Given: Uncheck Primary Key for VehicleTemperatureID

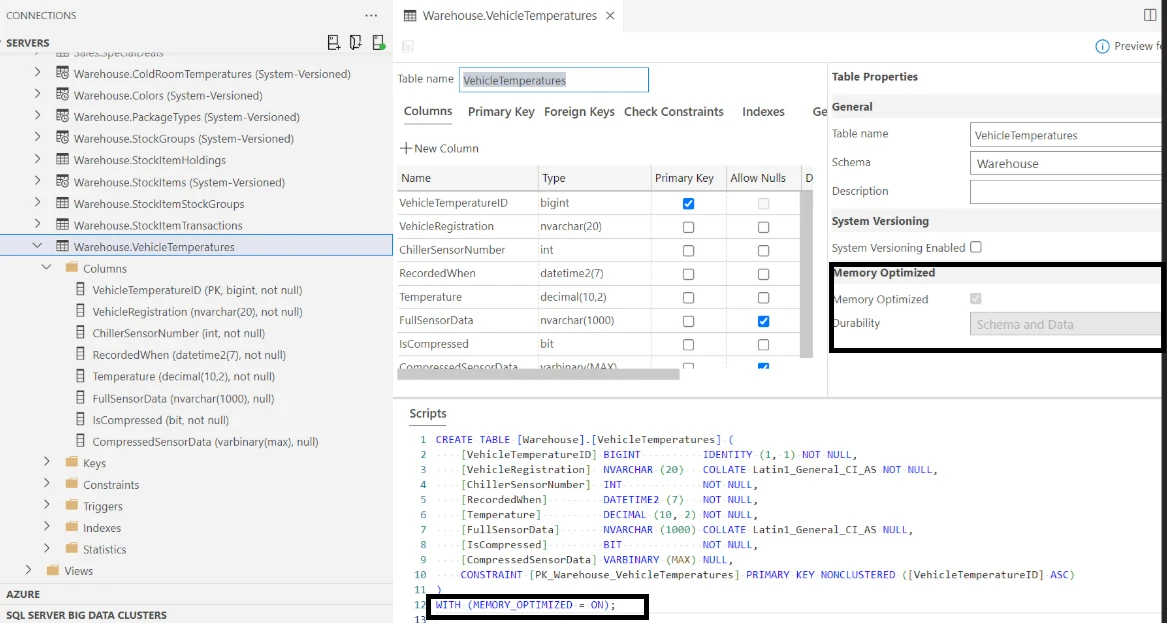Looking at the screenshot, I should pyautogui.click(x=687, y=203).
